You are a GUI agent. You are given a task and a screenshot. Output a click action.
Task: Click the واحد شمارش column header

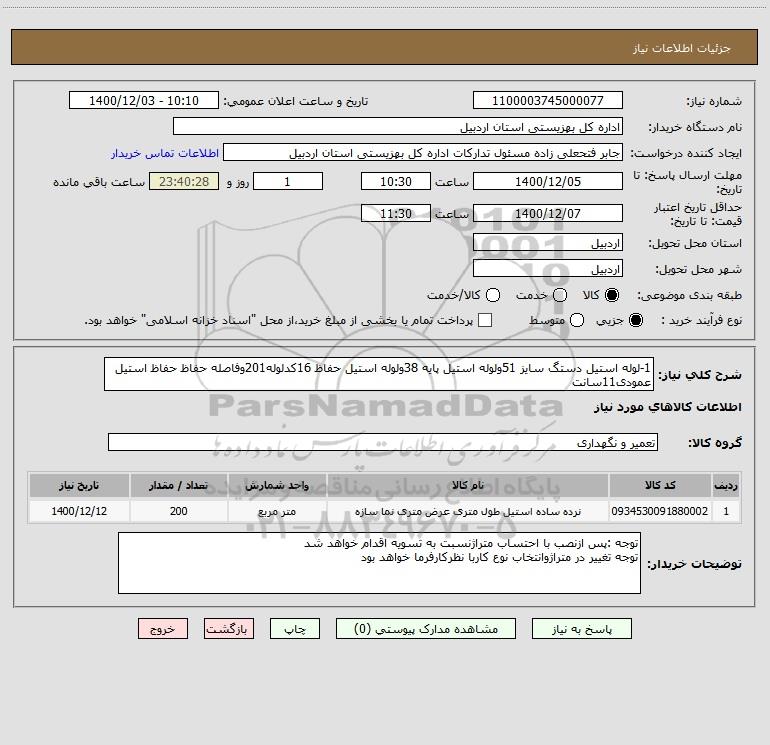point(277,485)
